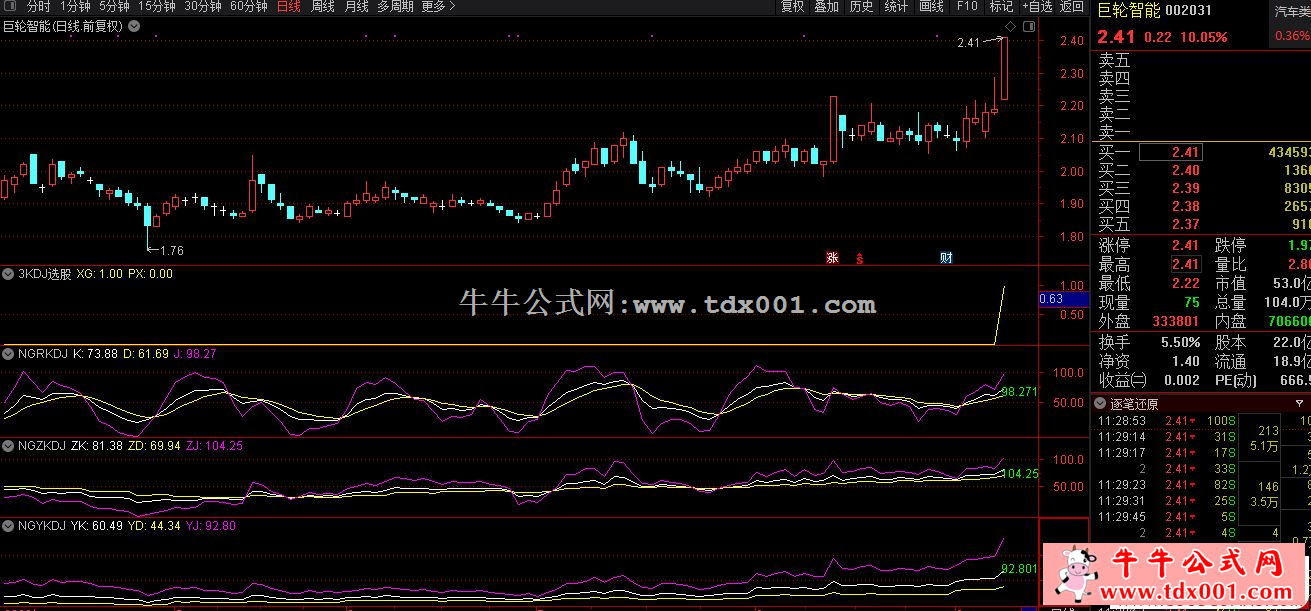Switch to the 分时 intraday view
The width and height of the screenshot is (1311, 611).
coord(38,6)
